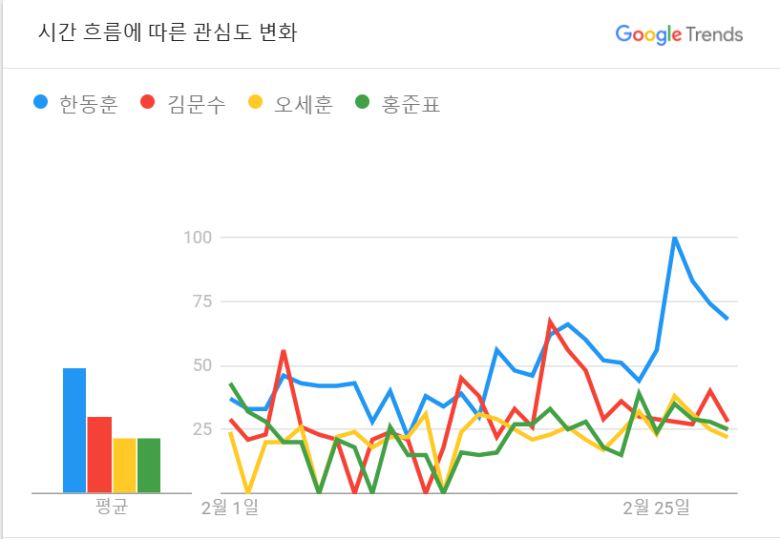Click the blue average bar
Viewport: 780px width, 539px height.
(75, 430)
